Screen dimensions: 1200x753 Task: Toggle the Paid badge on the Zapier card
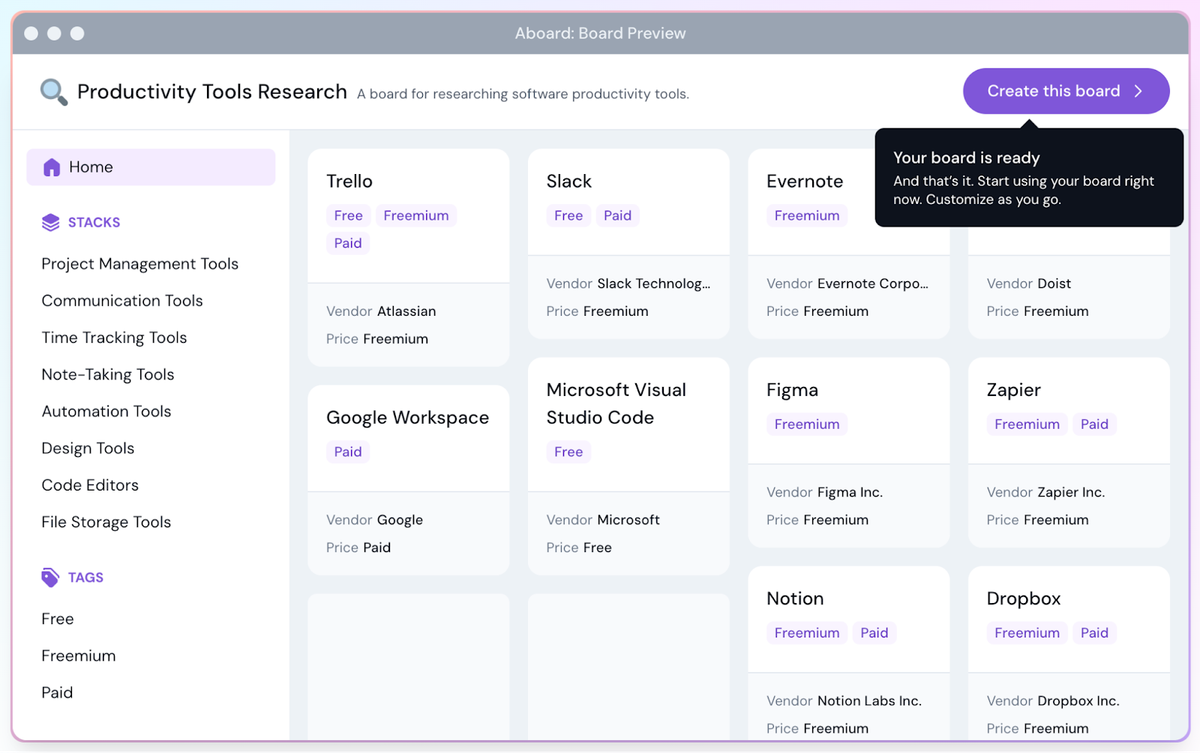(1094, 424)
